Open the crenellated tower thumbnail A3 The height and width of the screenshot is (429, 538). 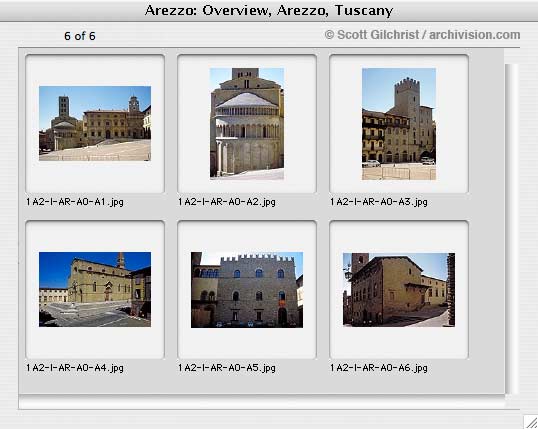pyautogui.click(x=399, y=124)
